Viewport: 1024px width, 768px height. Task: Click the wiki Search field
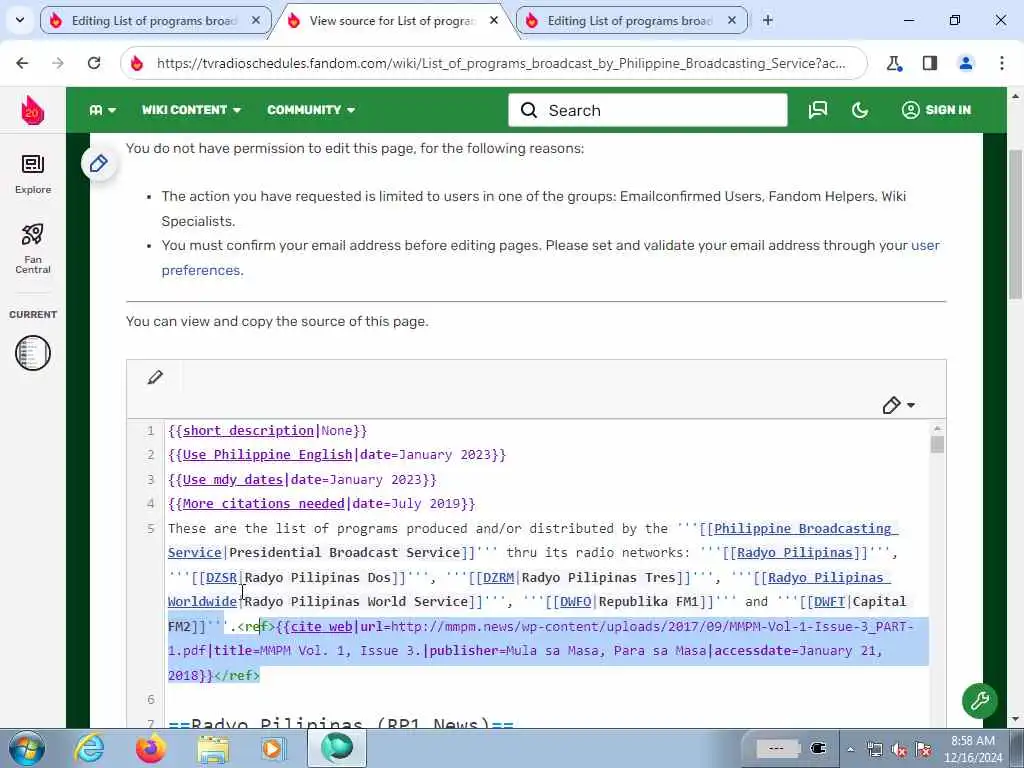[x=648, y=110]
